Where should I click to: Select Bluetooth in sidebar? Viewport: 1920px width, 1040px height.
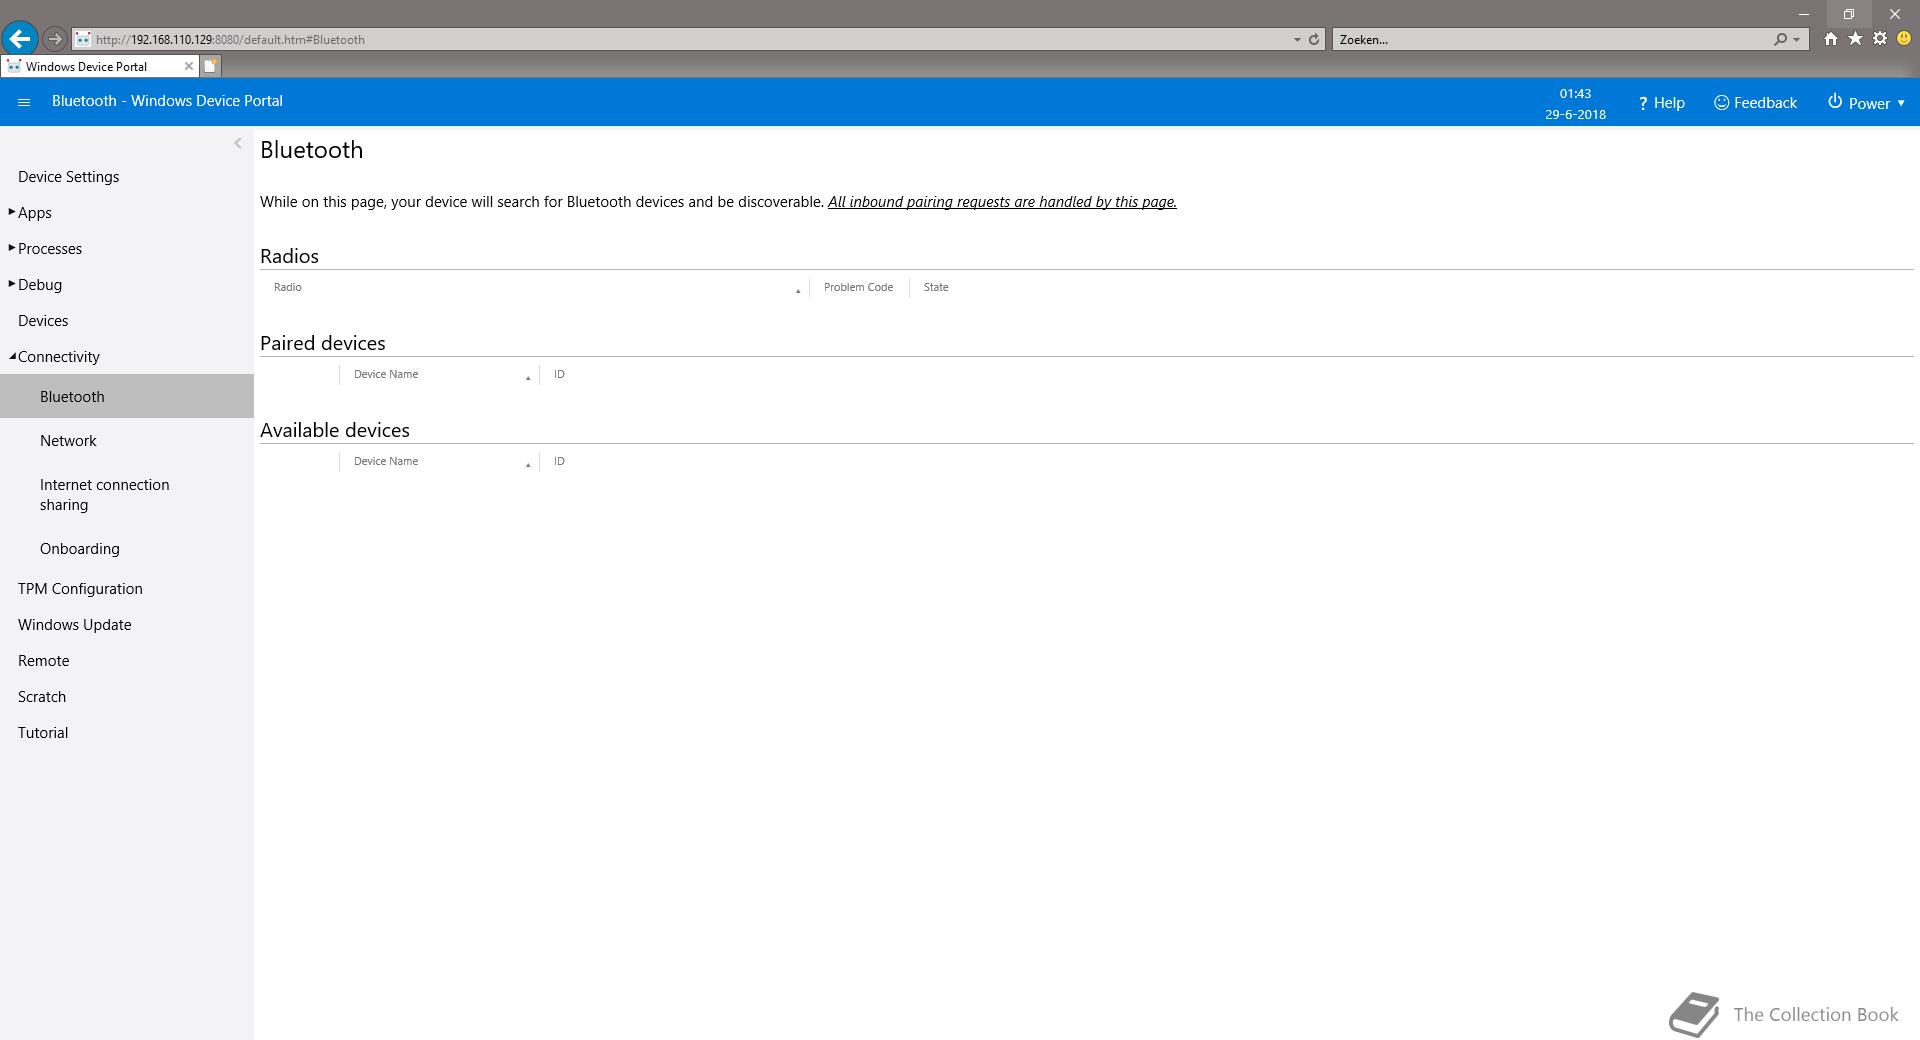127,396
